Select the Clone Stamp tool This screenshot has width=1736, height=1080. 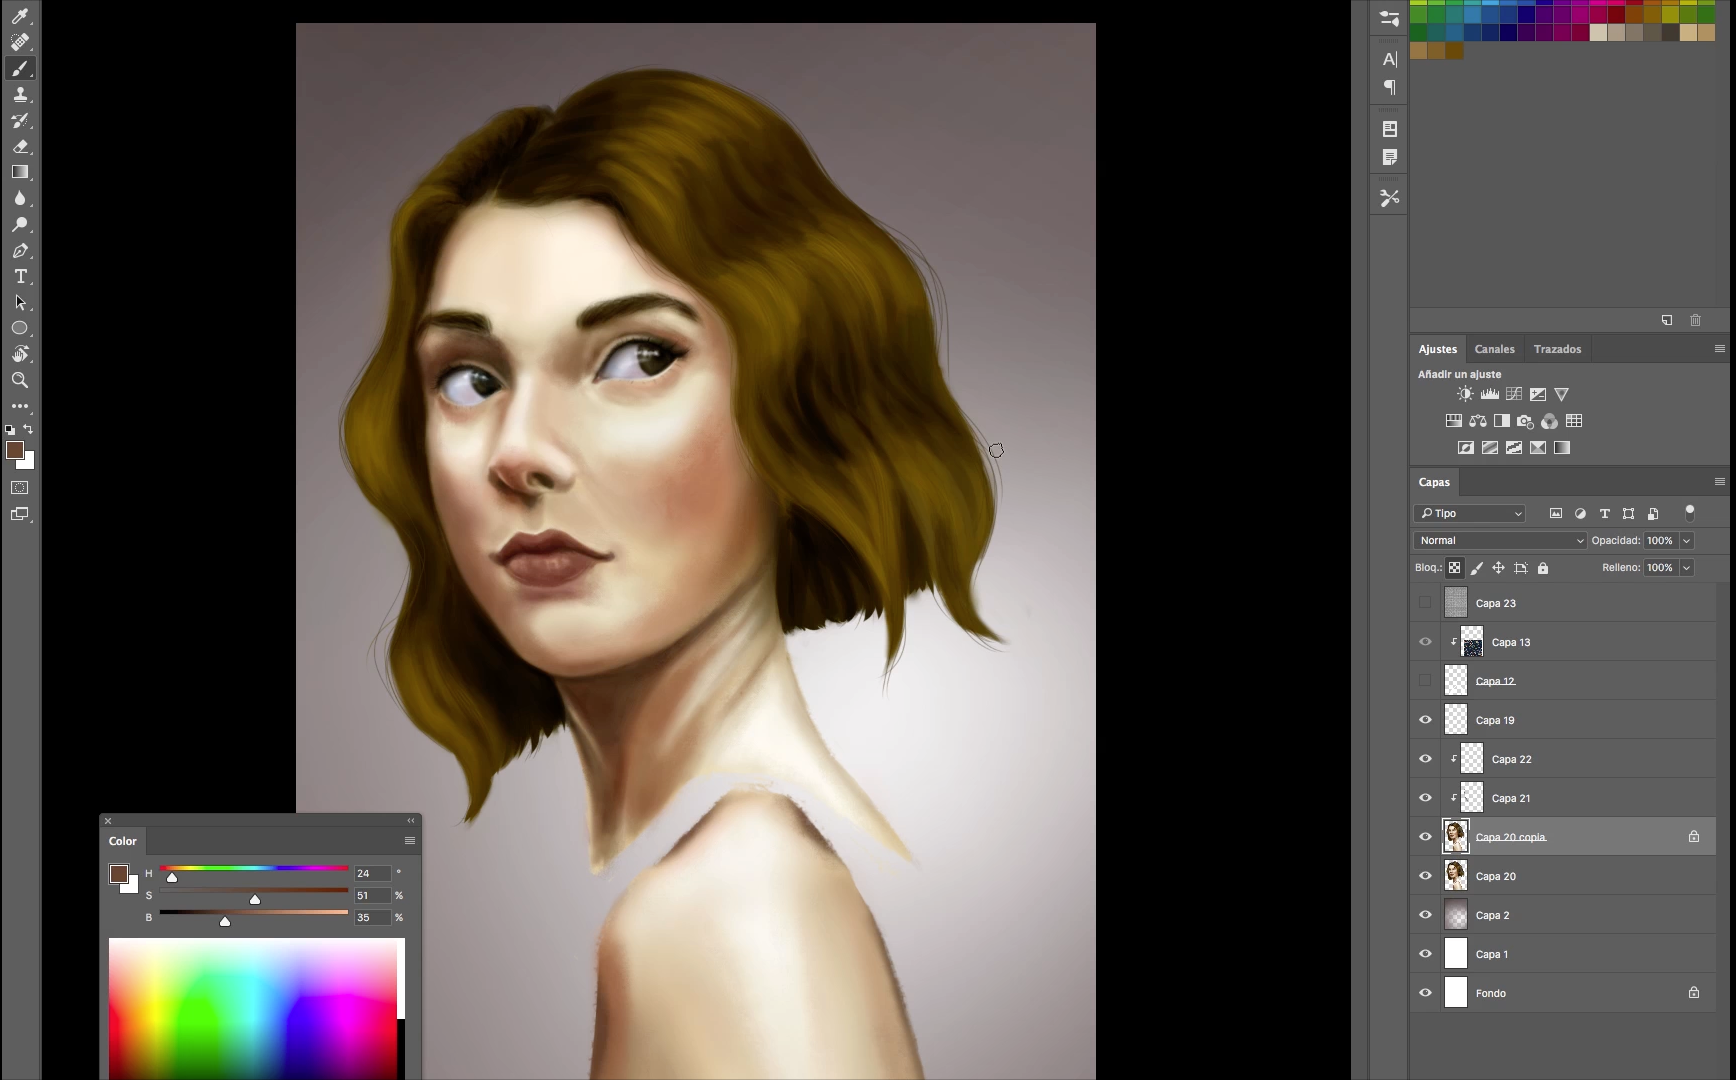pyautogui.click(x=20, y=94)
